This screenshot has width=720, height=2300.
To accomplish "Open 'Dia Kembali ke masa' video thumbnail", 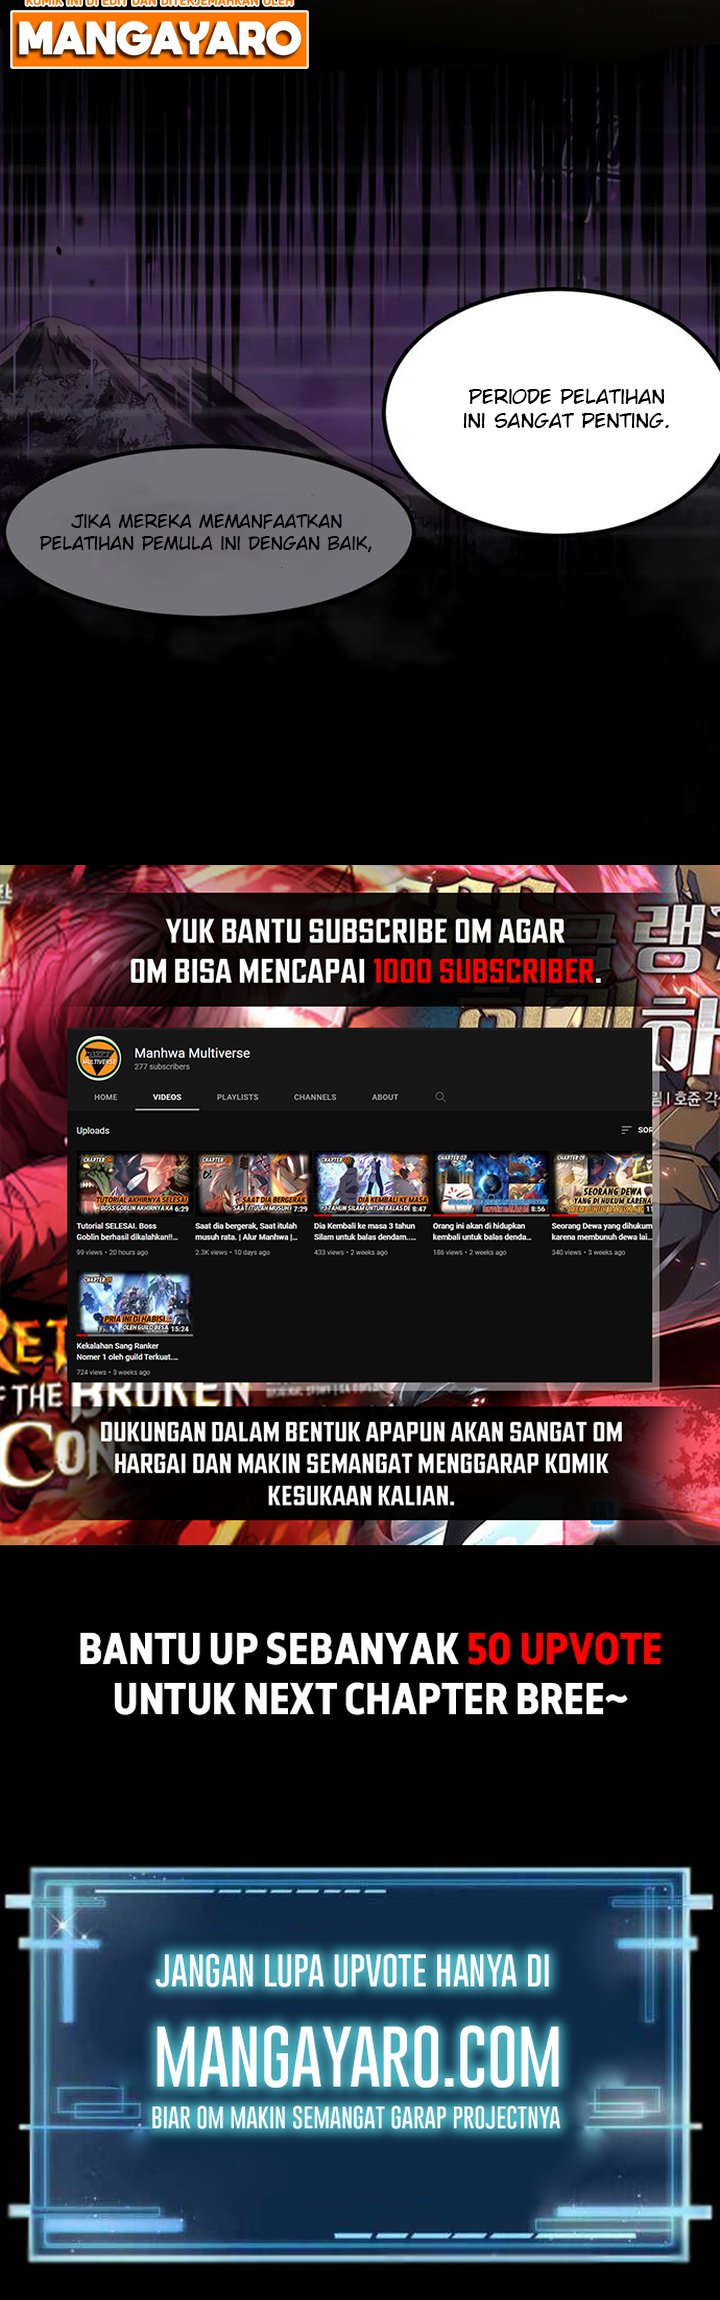I will coord(372,1184).
